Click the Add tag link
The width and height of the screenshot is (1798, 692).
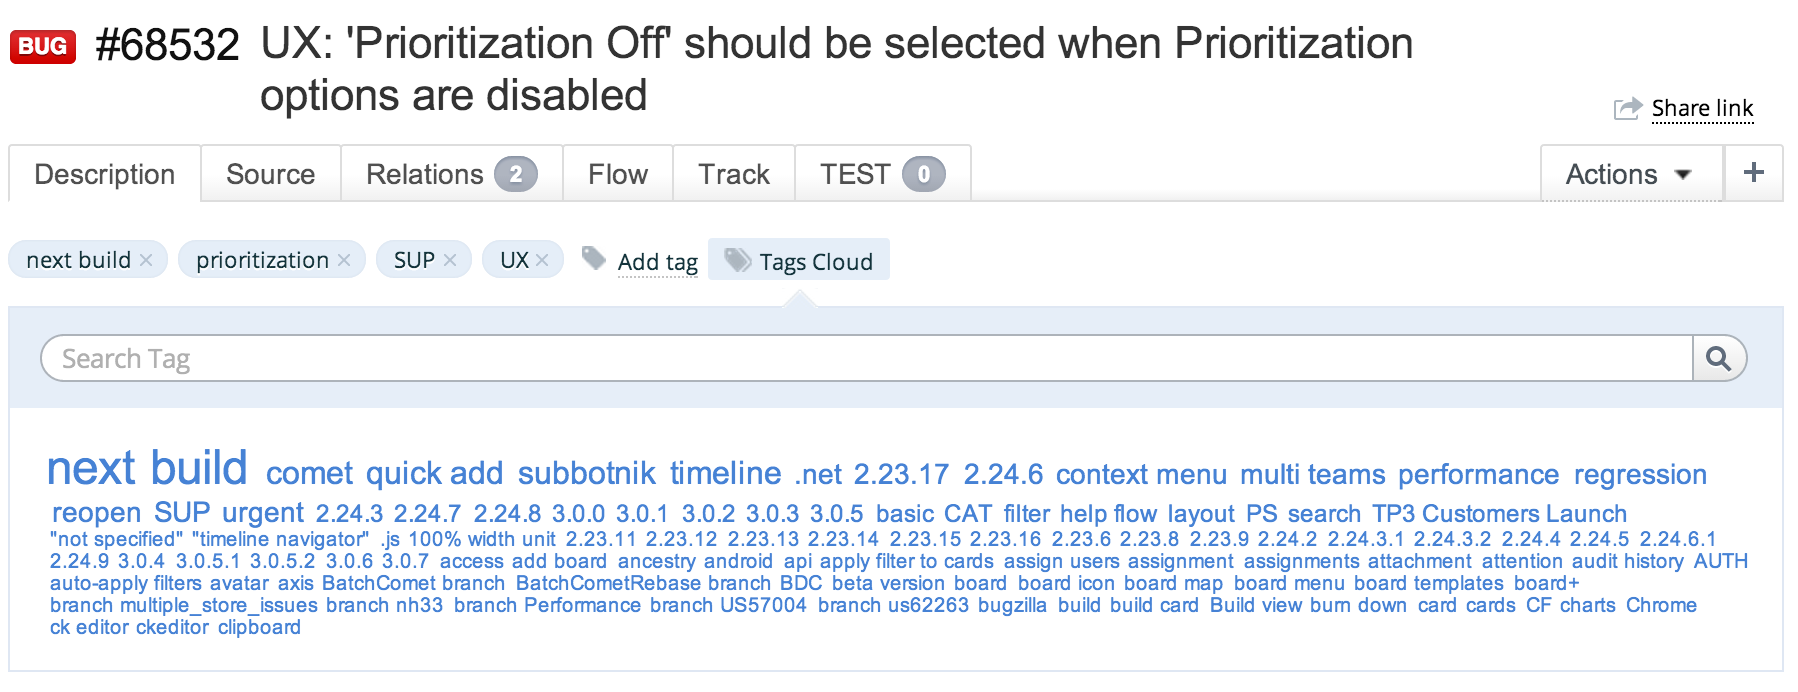[657, 262]
